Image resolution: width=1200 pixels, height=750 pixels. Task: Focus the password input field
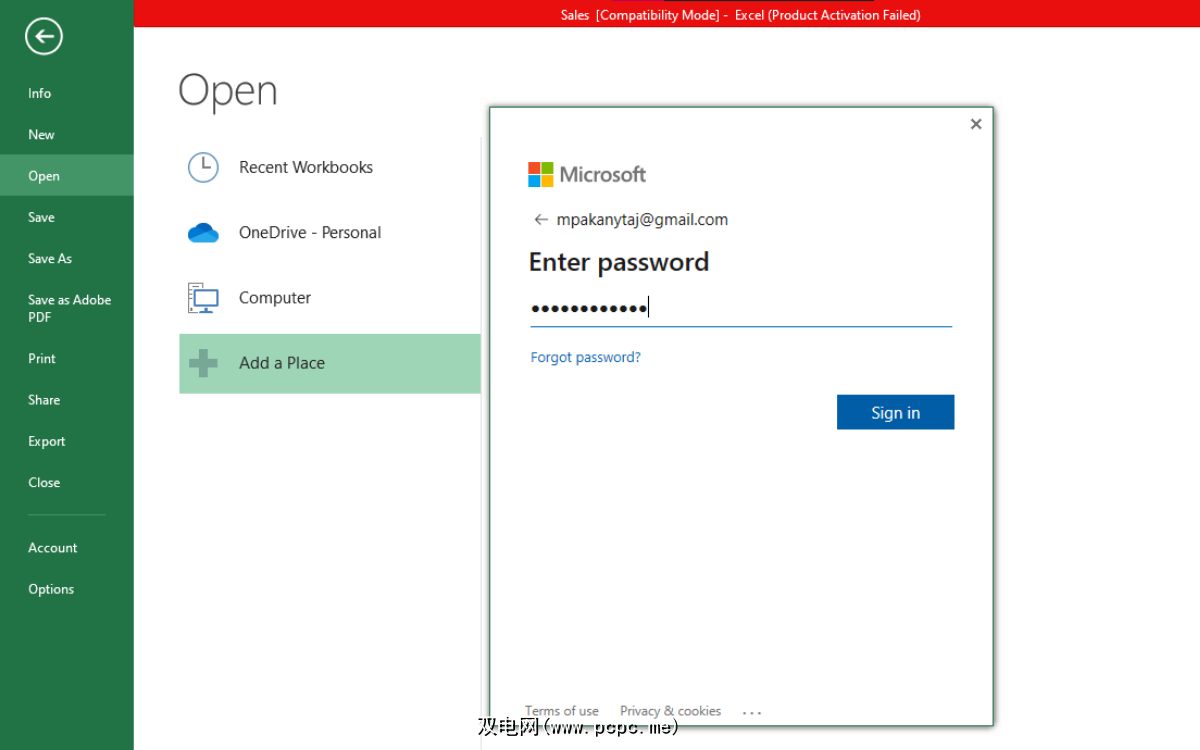[741, 308]
